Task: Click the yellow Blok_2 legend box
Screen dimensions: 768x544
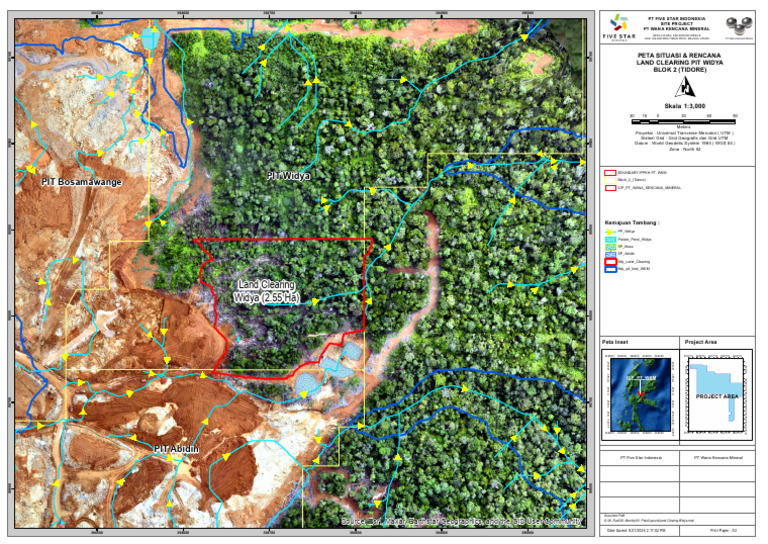Action: [x=610, y=180]
